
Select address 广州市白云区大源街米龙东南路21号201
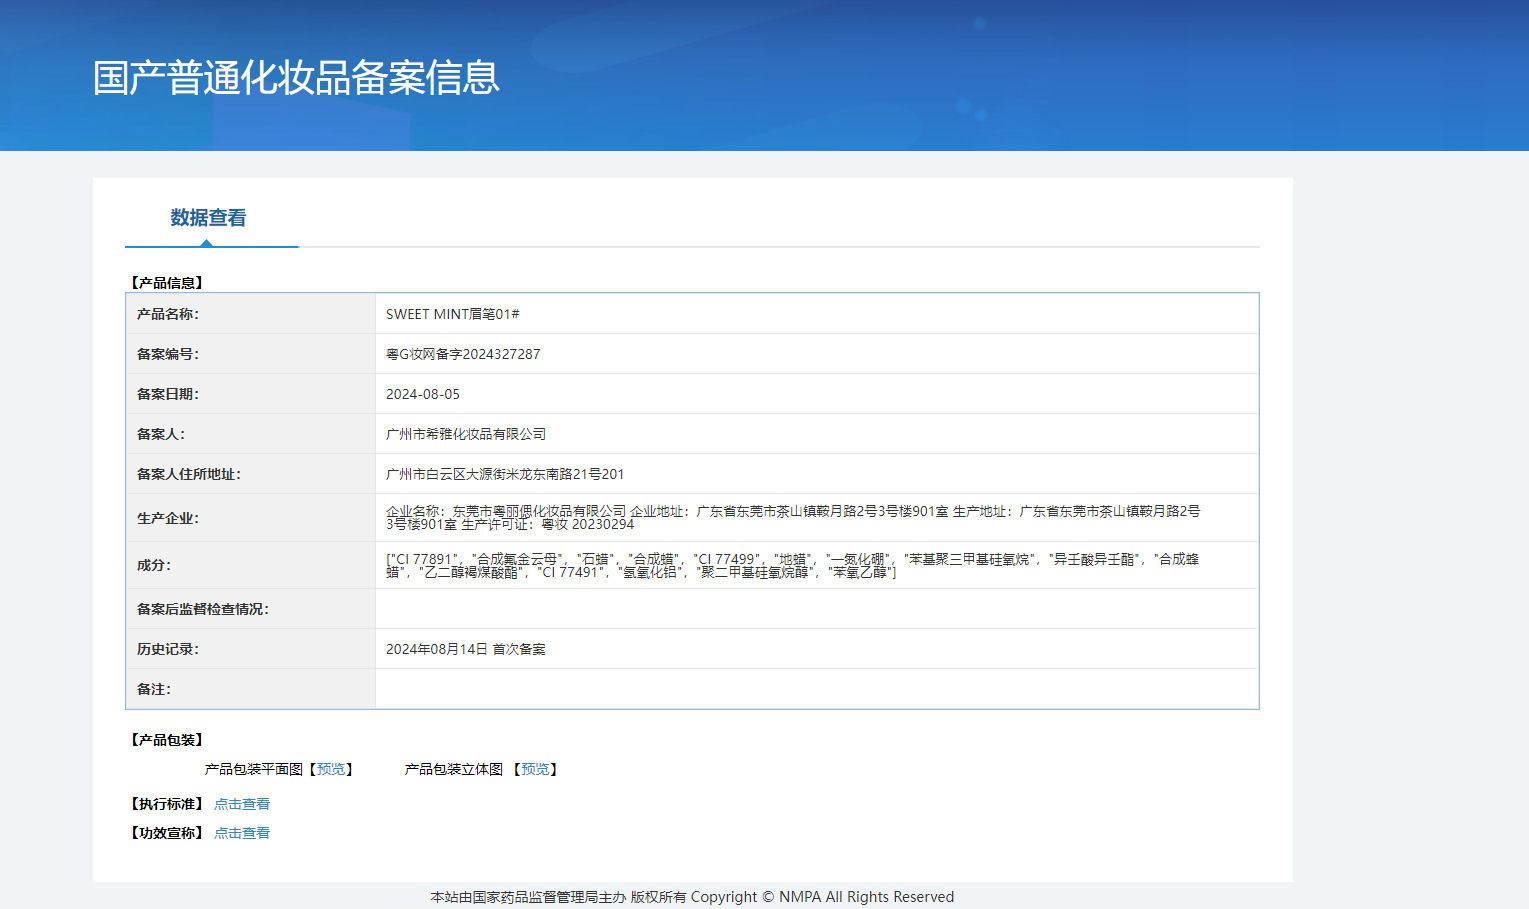505,474
